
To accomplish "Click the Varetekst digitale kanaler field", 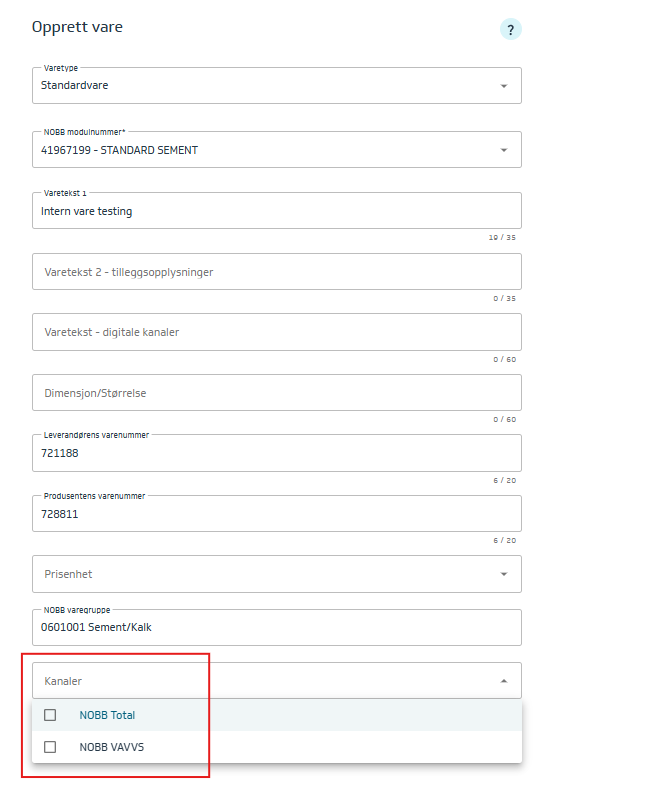I will (276, 332).
